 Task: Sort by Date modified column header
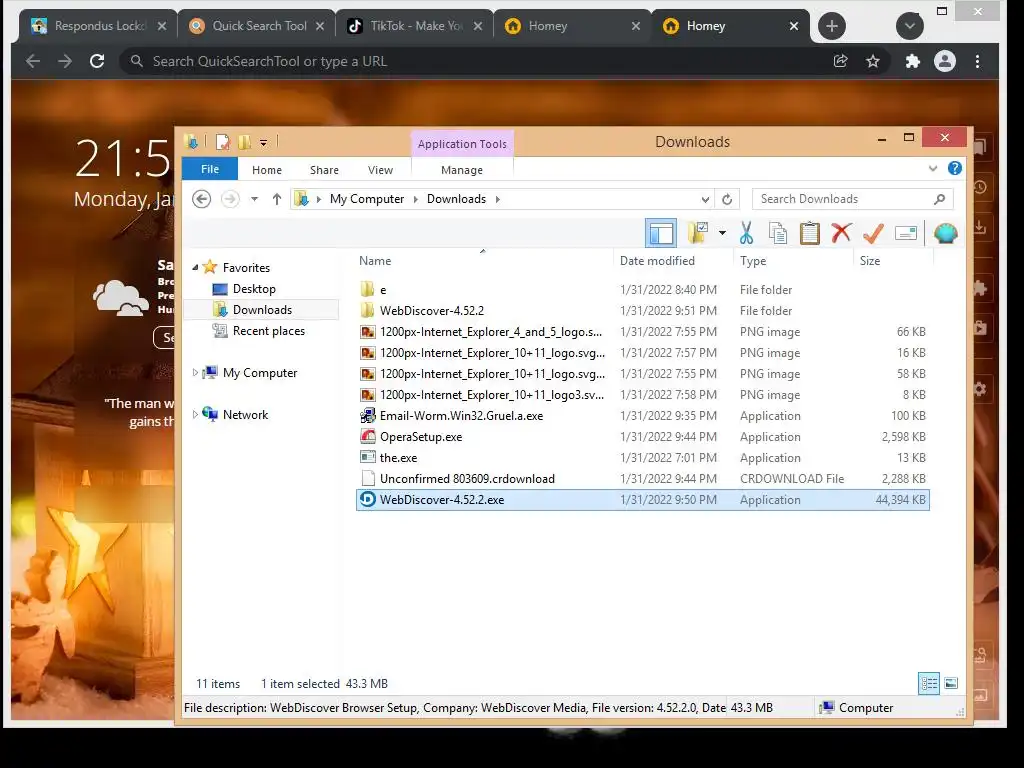[x=657, y=261]
